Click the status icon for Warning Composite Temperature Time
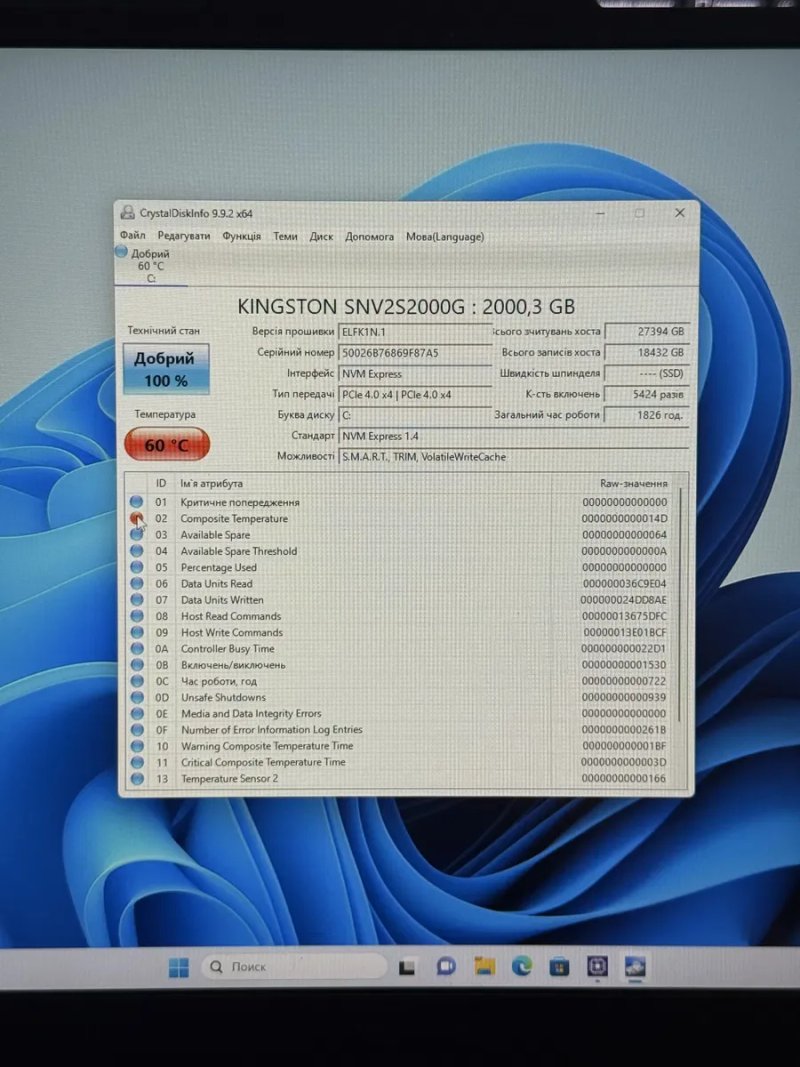800x1067 pixels. tap(137, 746)
